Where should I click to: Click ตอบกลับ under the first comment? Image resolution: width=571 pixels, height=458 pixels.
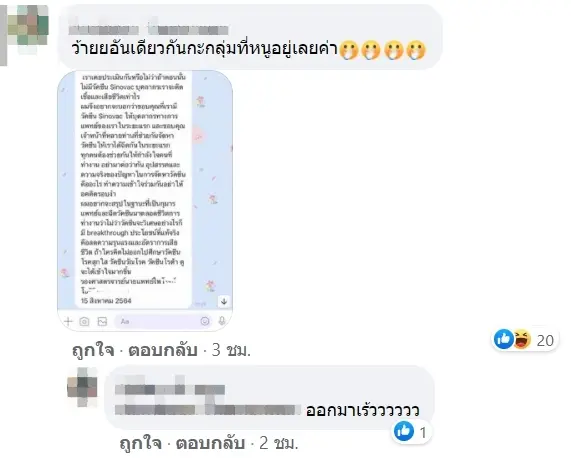[x=163, y=350]
